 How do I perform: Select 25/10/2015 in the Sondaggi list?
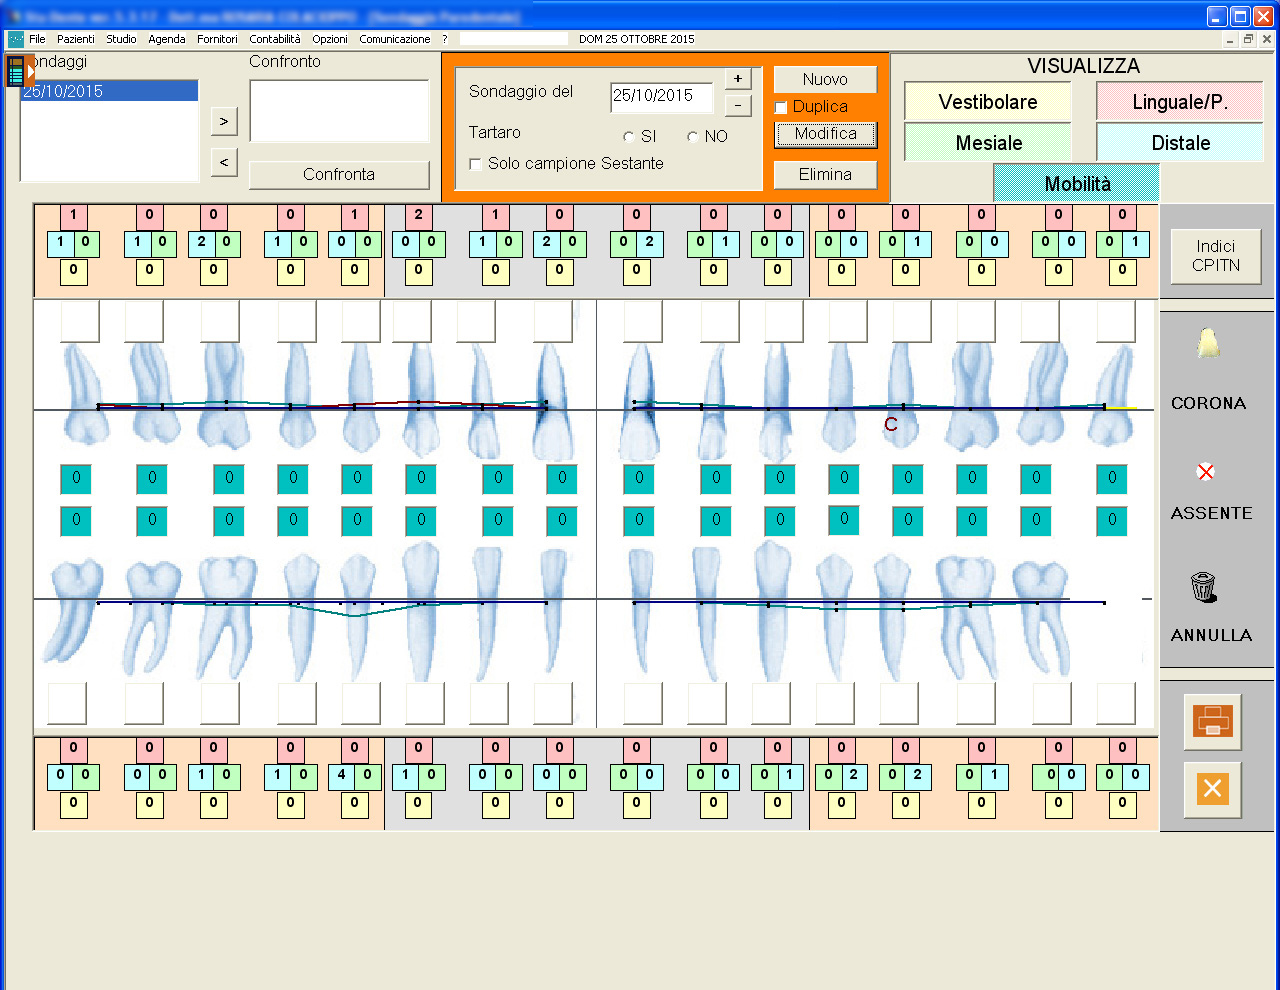(x=109, y=91)
